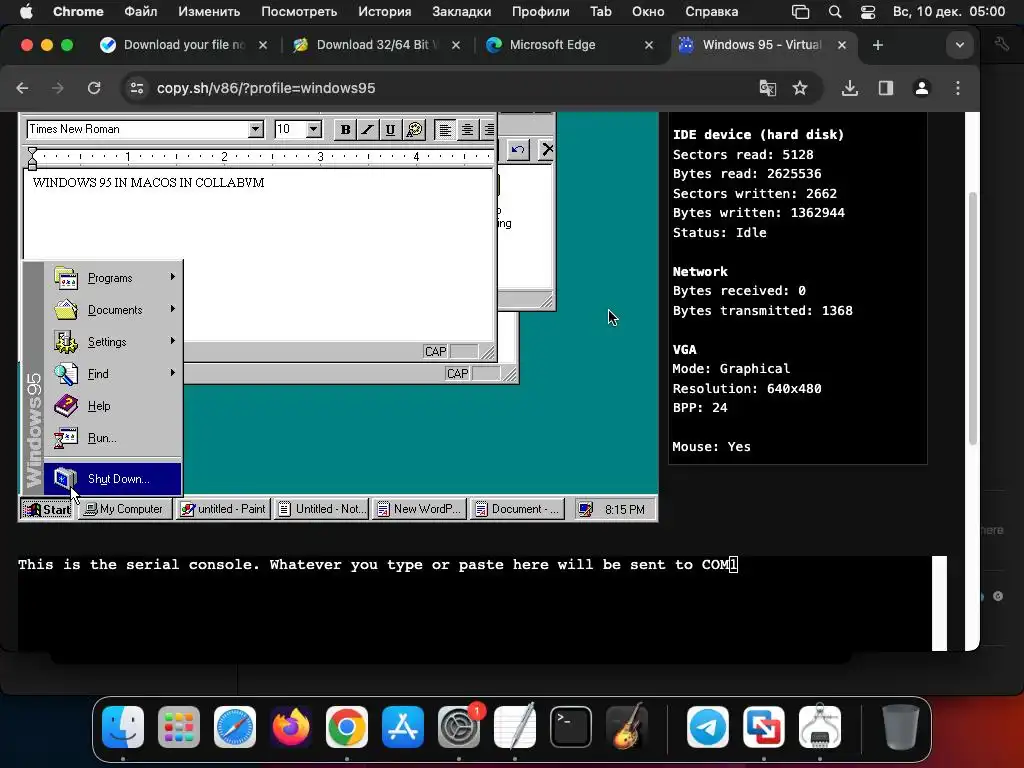Open История menu in macOS menu bar

(385, 12)
